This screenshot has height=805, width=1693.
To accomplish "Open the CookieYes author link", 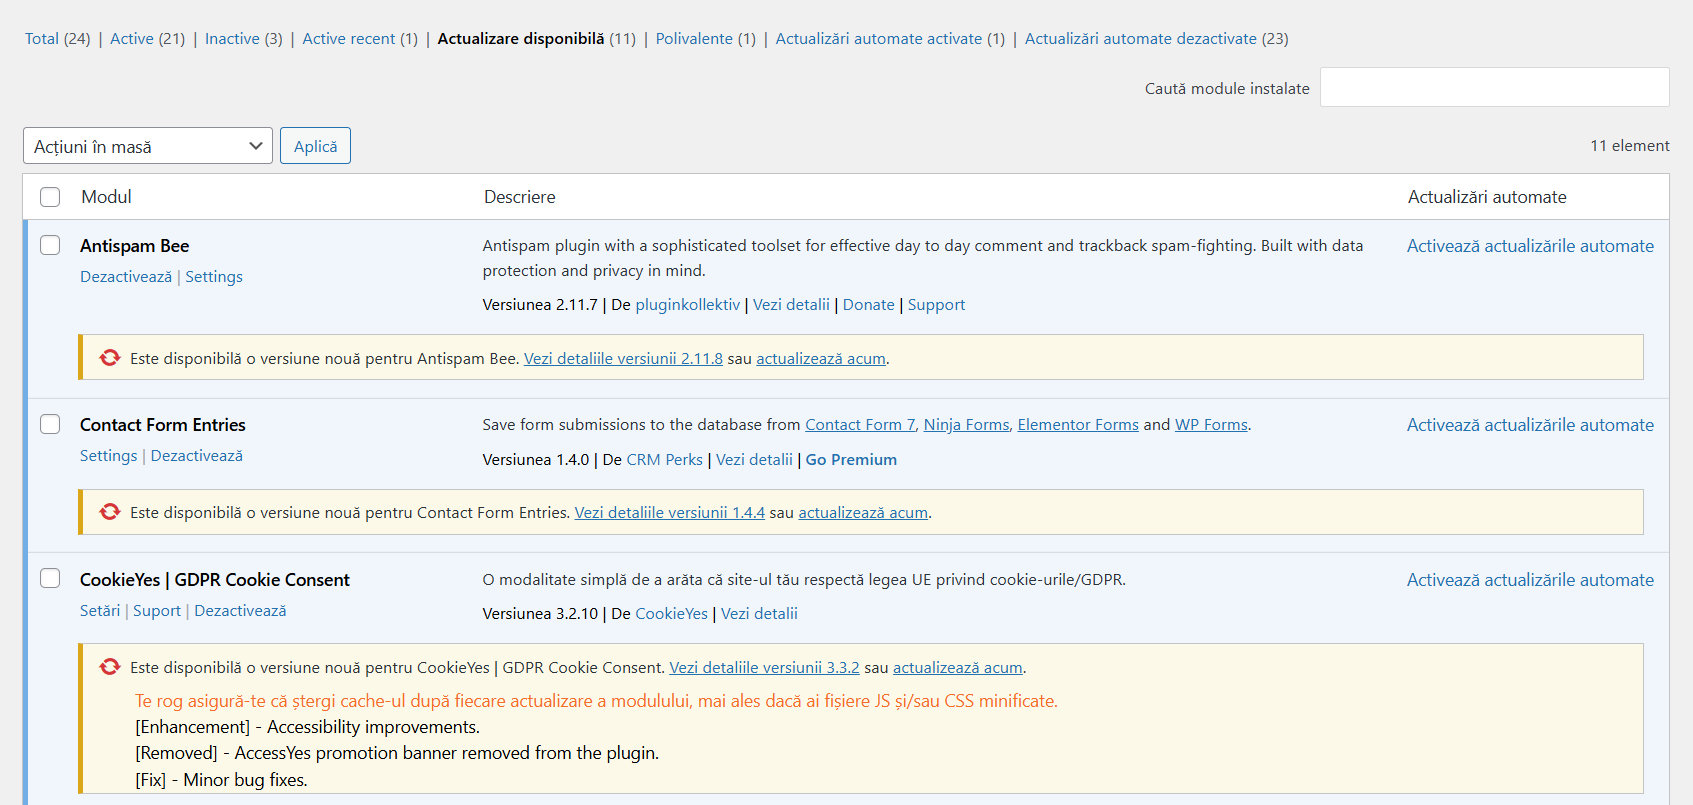I will coord(671,614).
